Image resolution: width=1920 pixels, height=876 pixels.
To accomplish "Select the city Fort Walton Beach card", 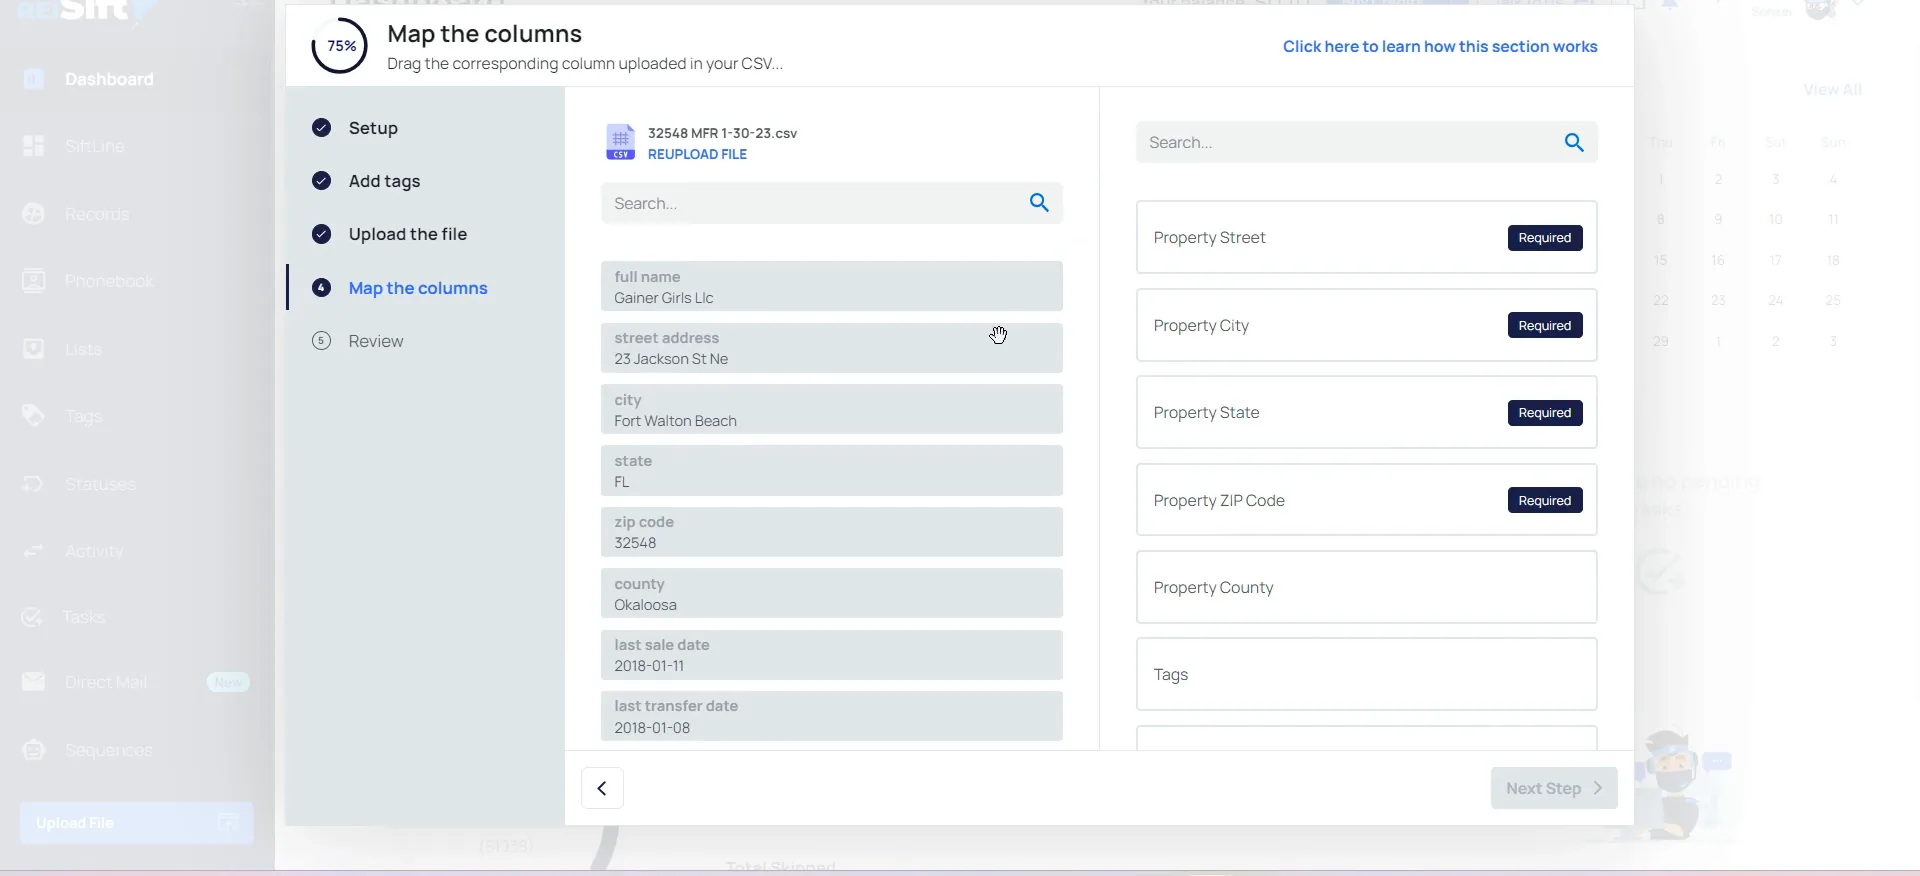I will point(832,410).
